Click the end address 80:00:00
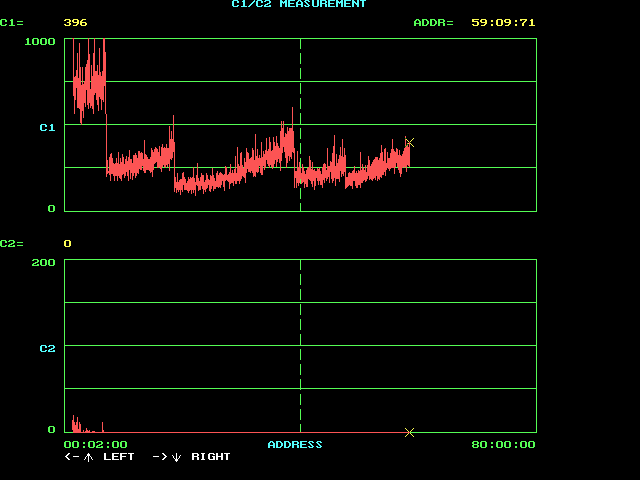640x480 pixels. pos(503,444)
